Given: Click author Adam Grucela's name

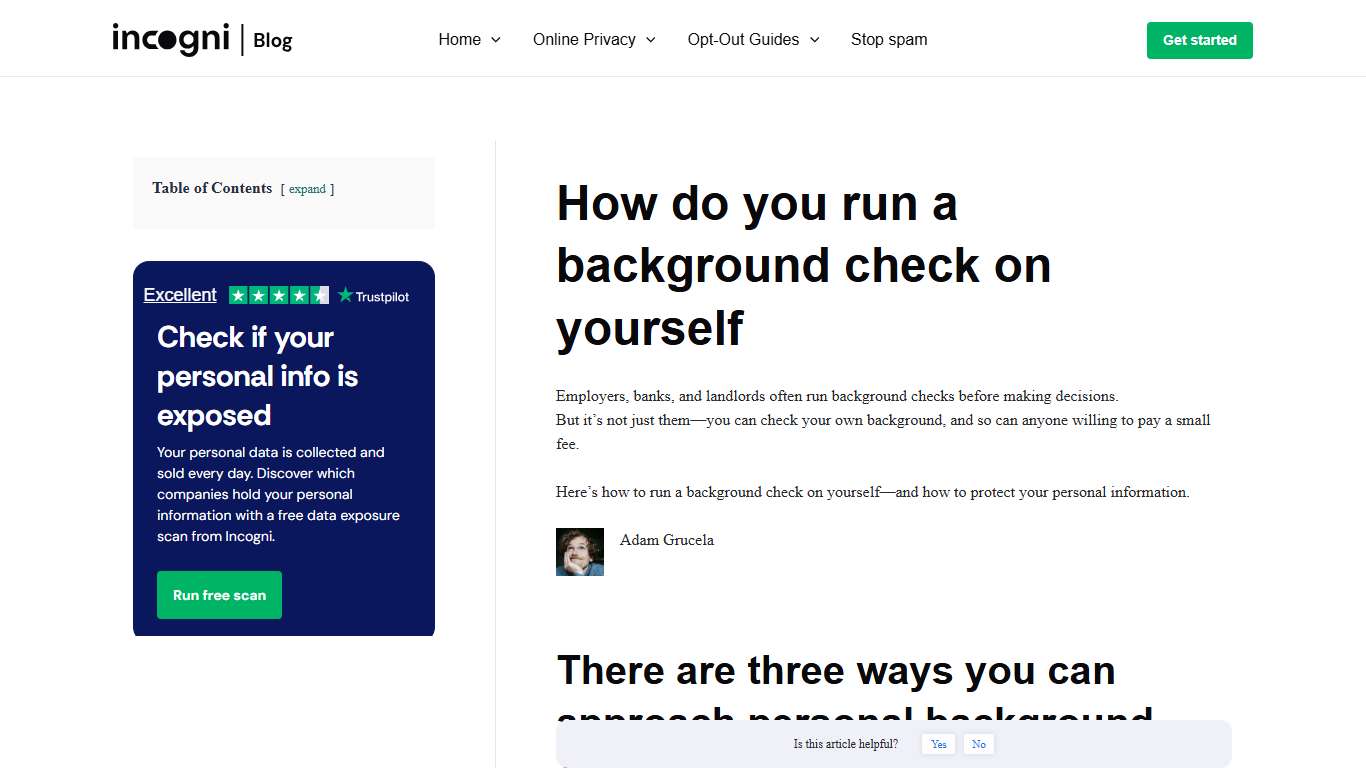Looking at the screenshot, I should [x=667, y=540].
